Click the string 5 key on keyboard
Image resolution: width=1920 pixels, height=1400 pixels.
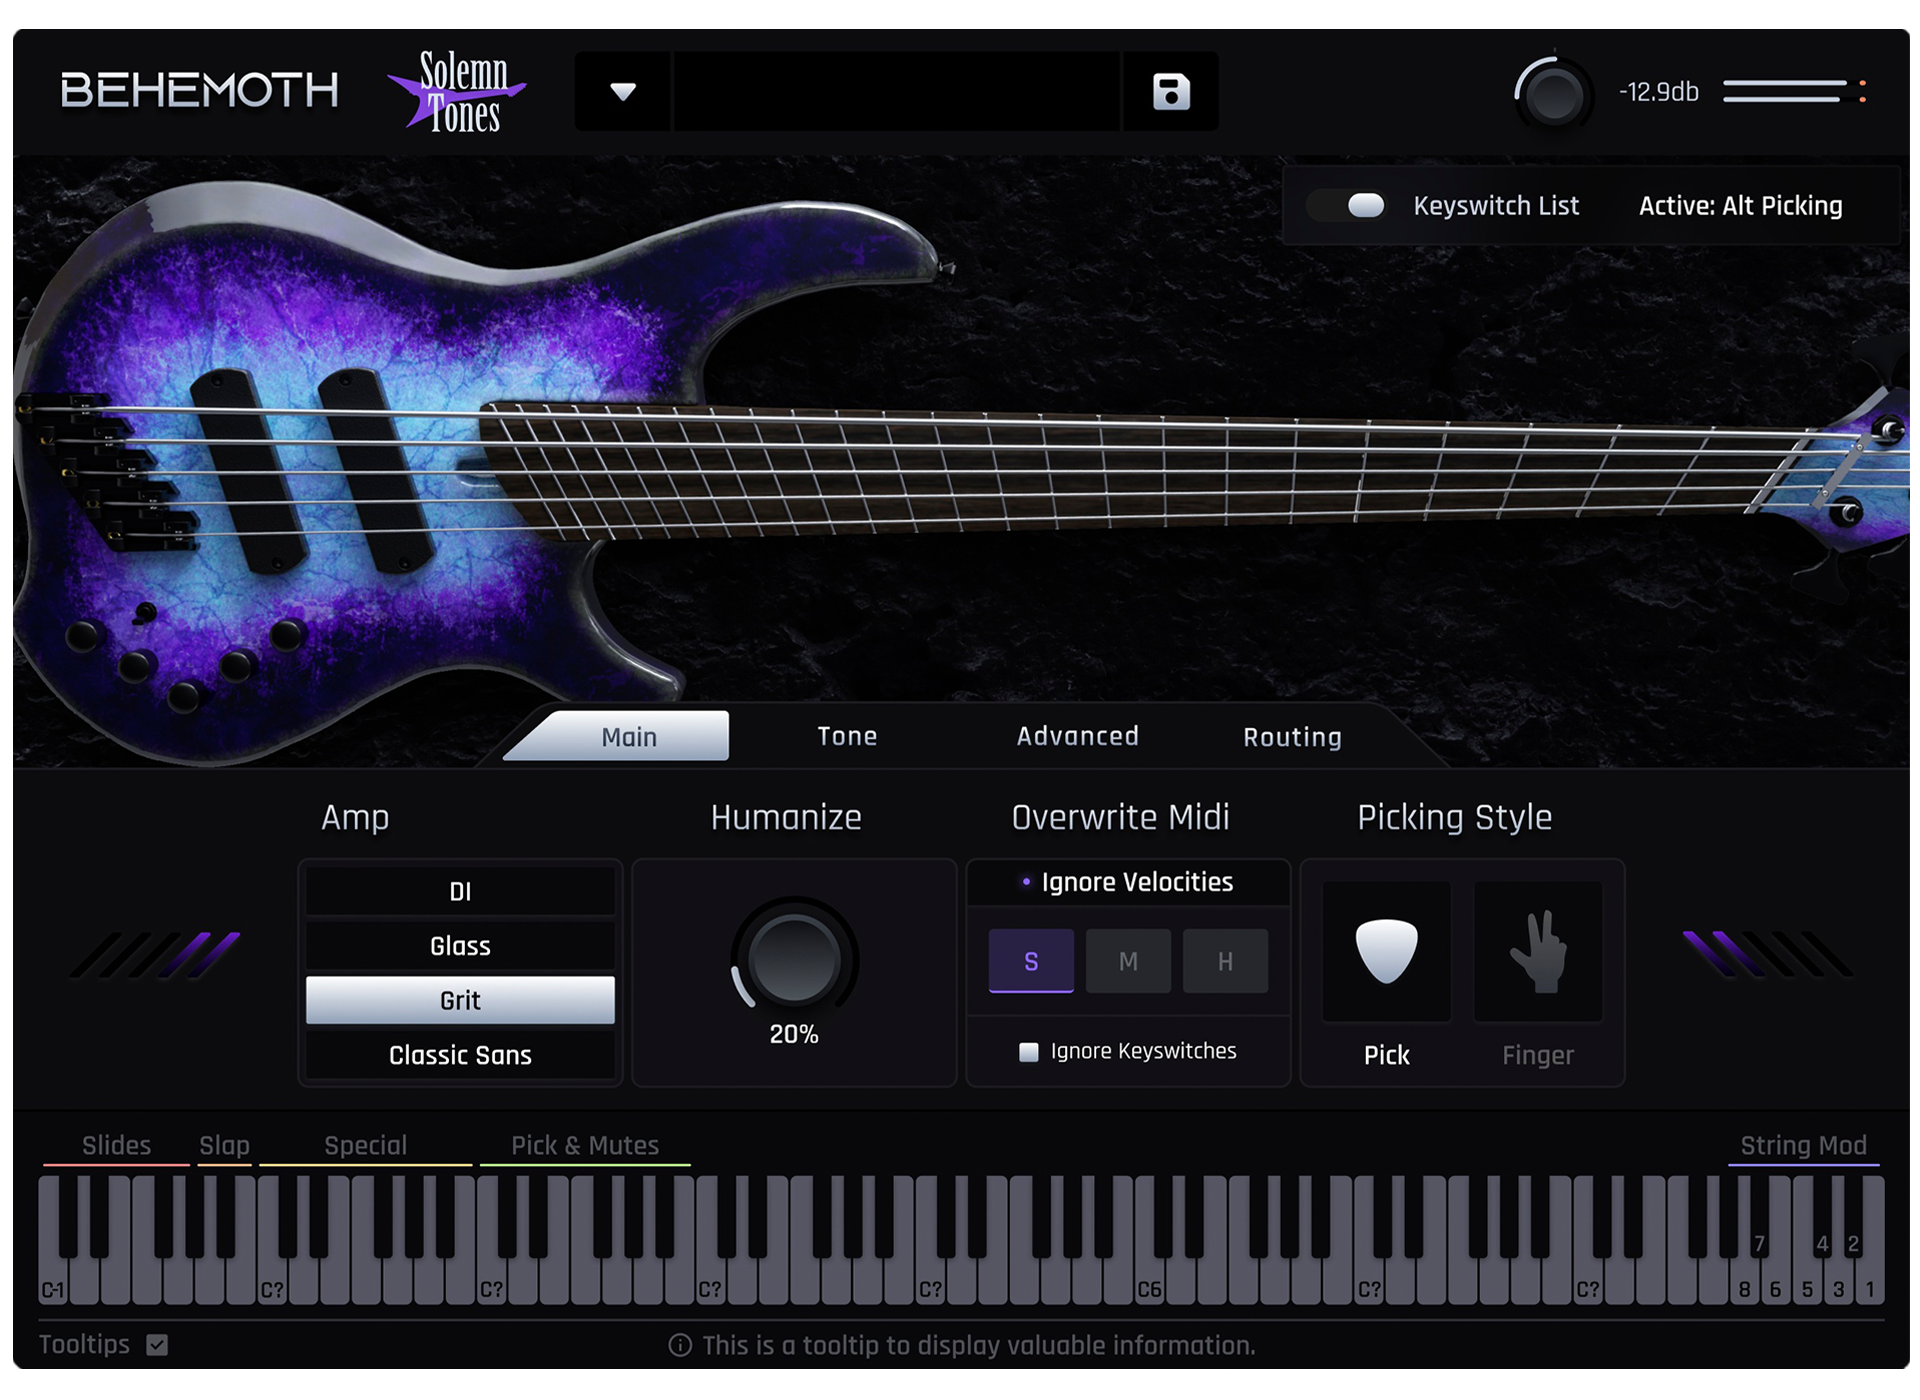pyautogui.click(x=1807, y=1282)
